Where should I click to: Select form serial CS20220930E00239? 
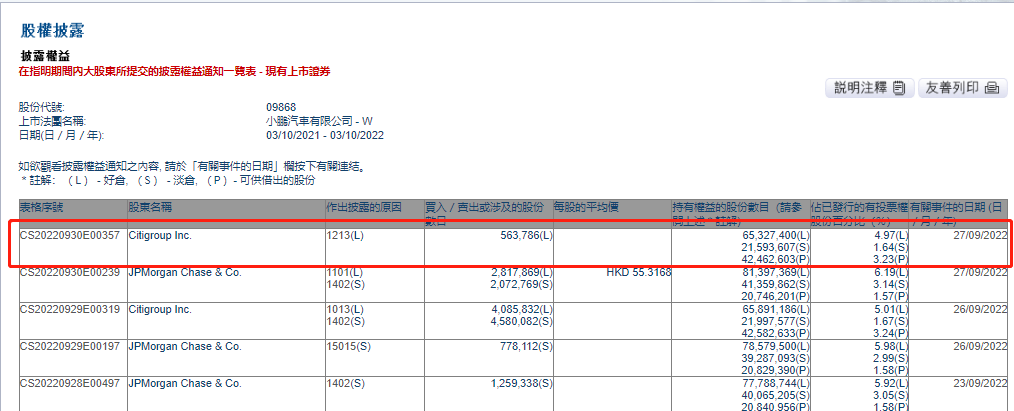pos(70,273)
